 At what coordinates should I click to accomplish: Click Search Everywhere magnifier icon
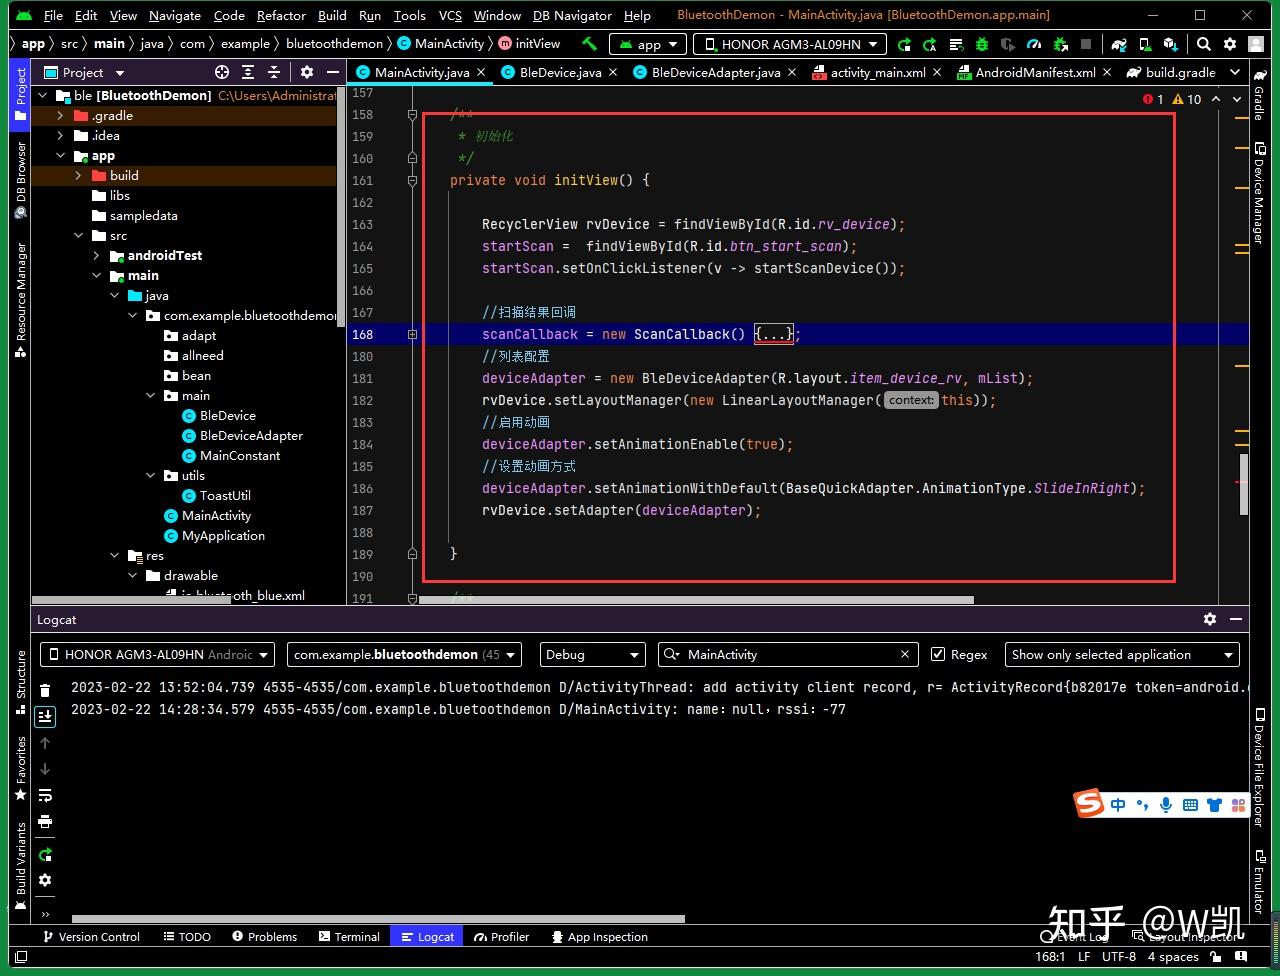(x=1204, y=44)
